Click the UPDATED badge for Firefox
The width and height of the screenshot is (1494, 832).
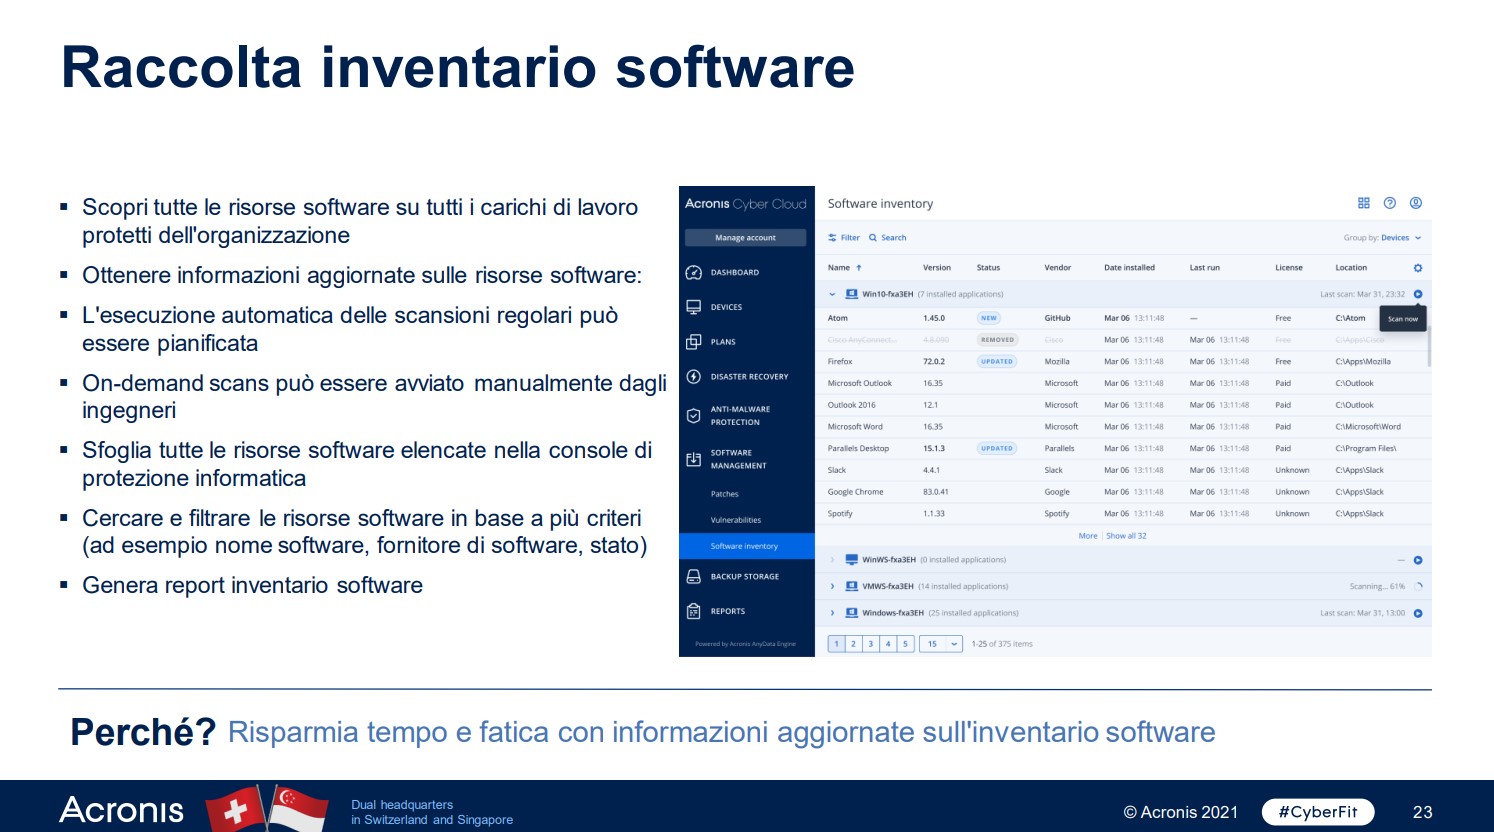[x=996, y=362]
